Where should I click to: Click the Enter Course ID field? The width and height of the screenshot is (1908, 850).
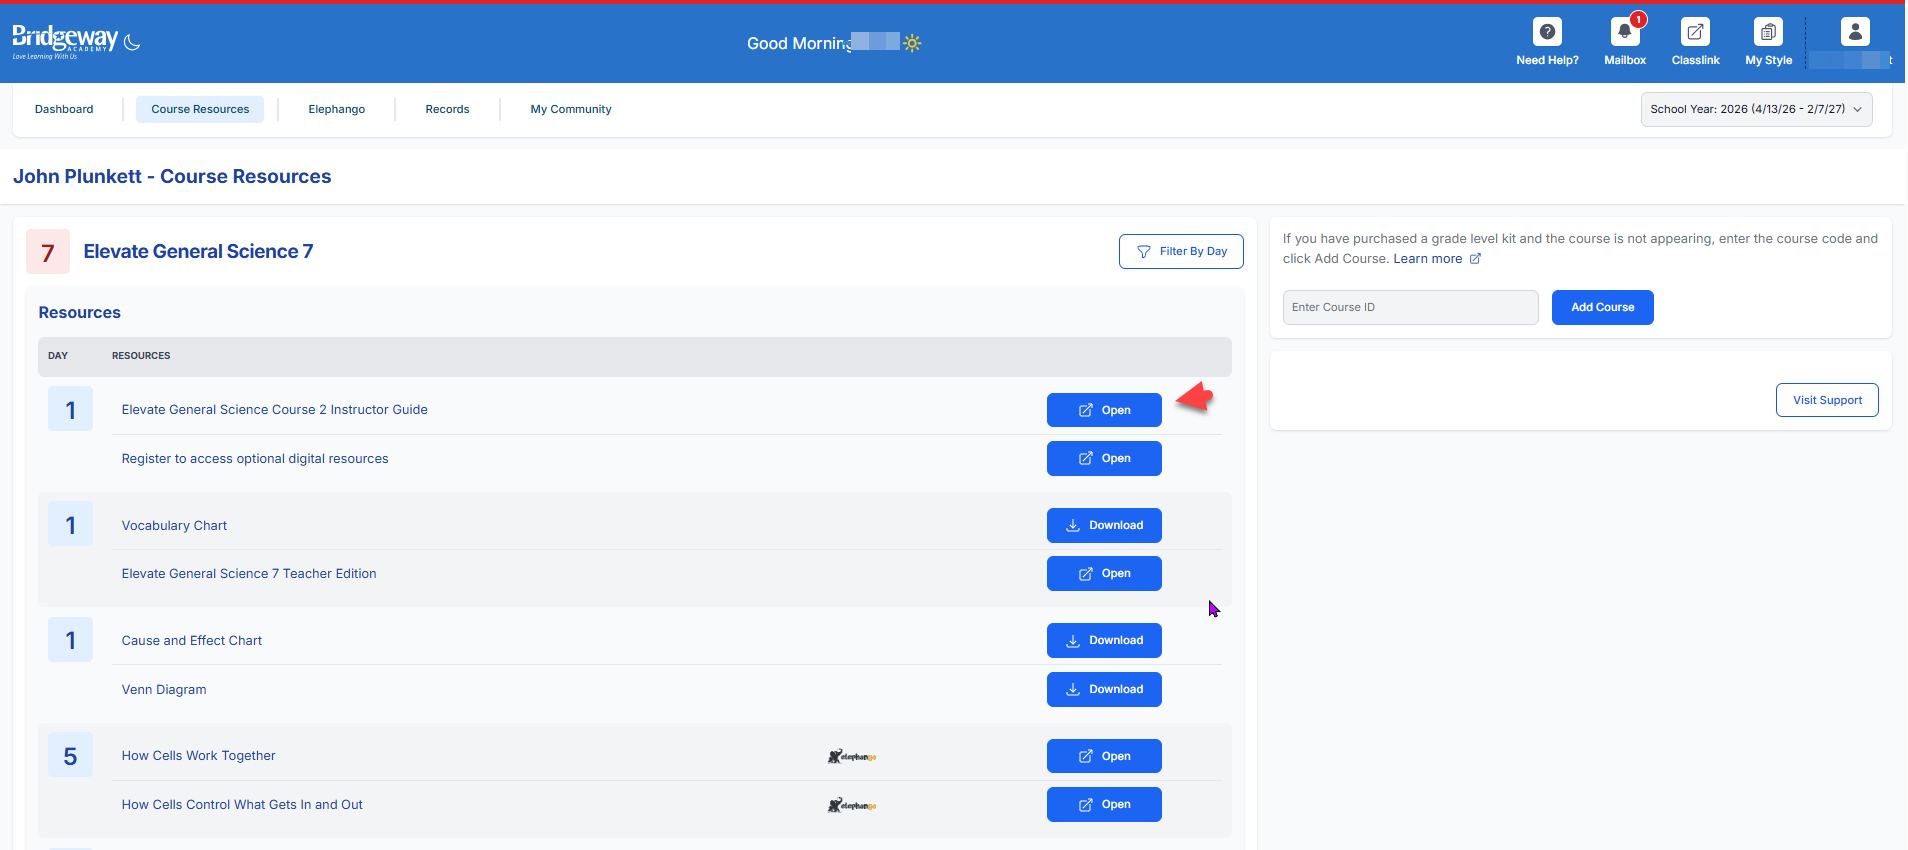tap(1410, 307)
